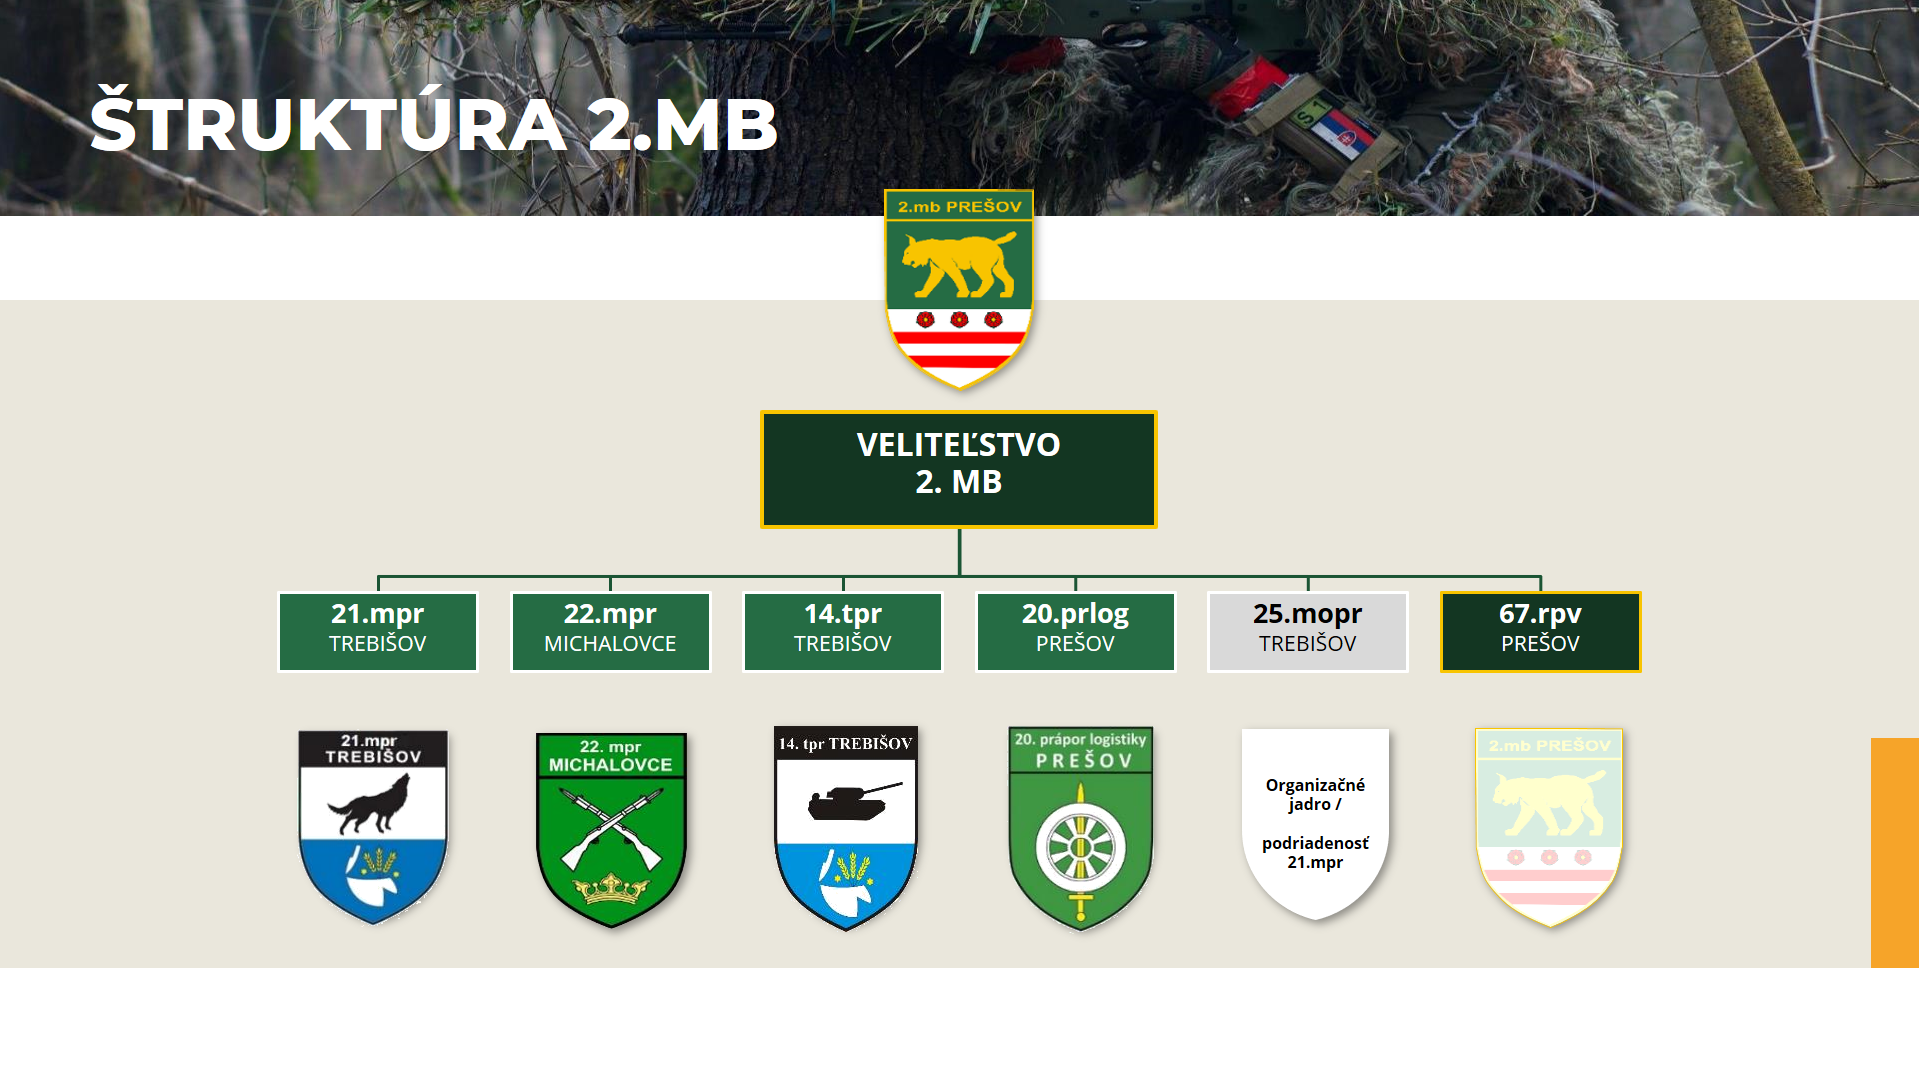
Task: Select the 21.mpr TREBIŠOV wolf shield emblem
Action: coord(376,822)
